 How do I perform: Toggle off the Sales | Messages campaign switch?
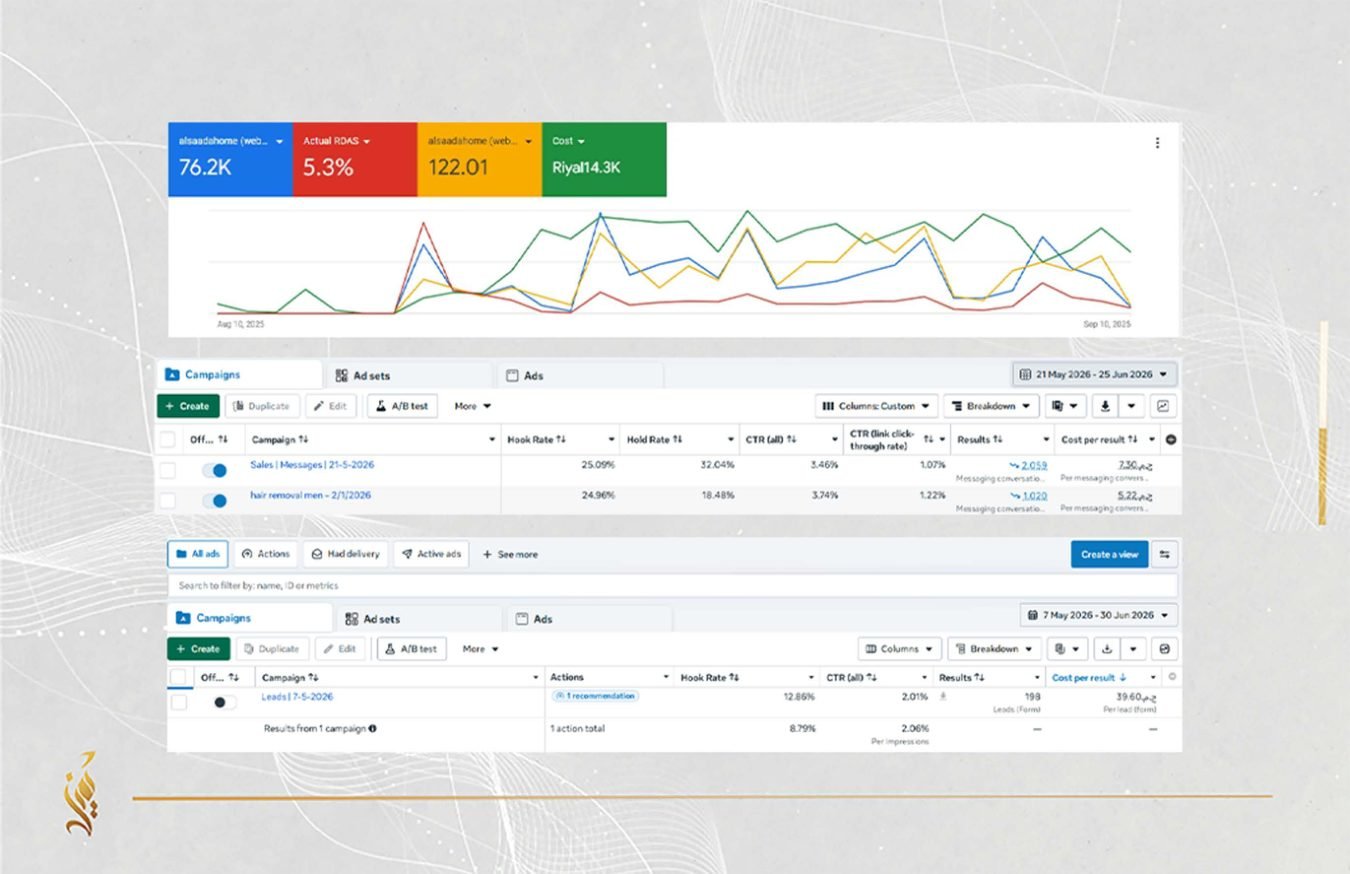214,470
